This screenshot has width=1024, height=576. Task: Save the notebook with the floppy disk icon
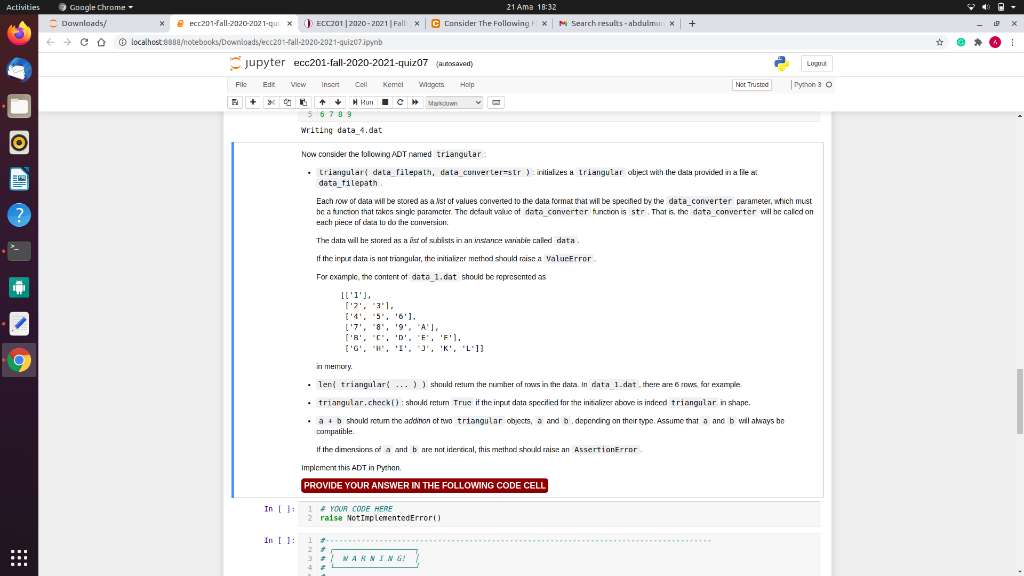[x=235, y=101]
